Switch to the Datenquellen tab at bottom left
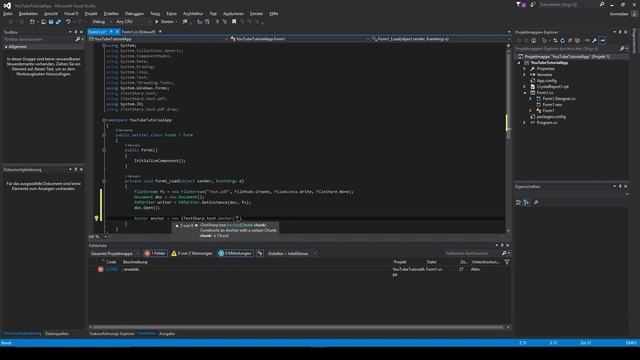 point(57,333)
